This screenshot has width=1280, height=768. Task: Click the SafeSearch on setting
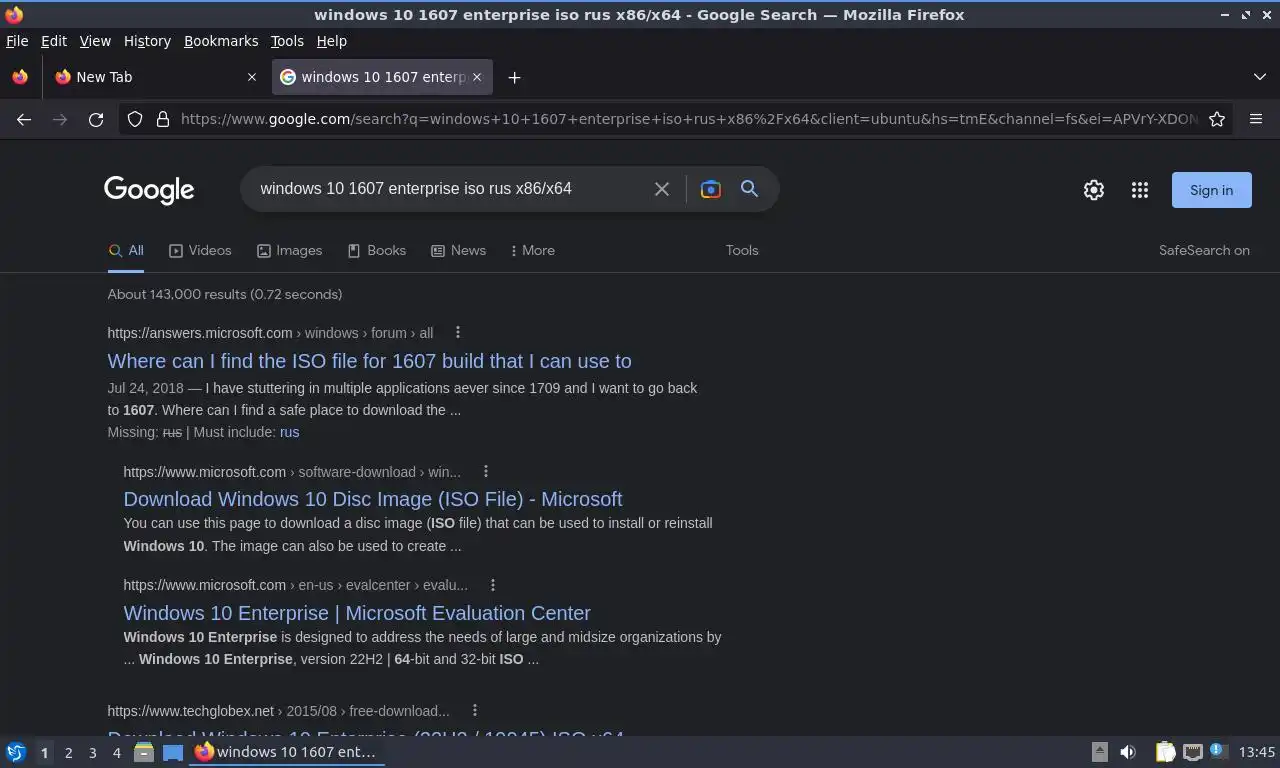click(1204, 250)
